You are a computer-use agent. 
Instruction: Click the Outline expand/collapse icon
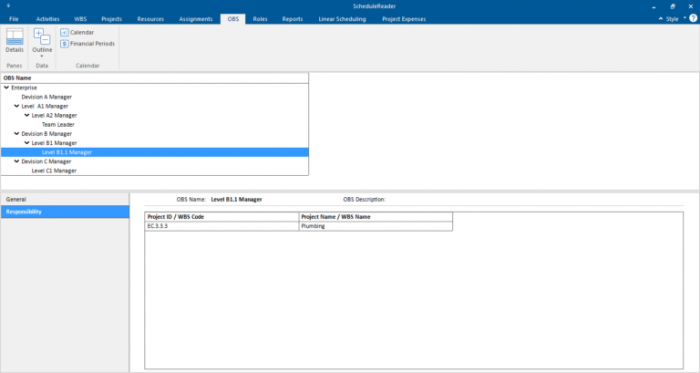point(42,37)
